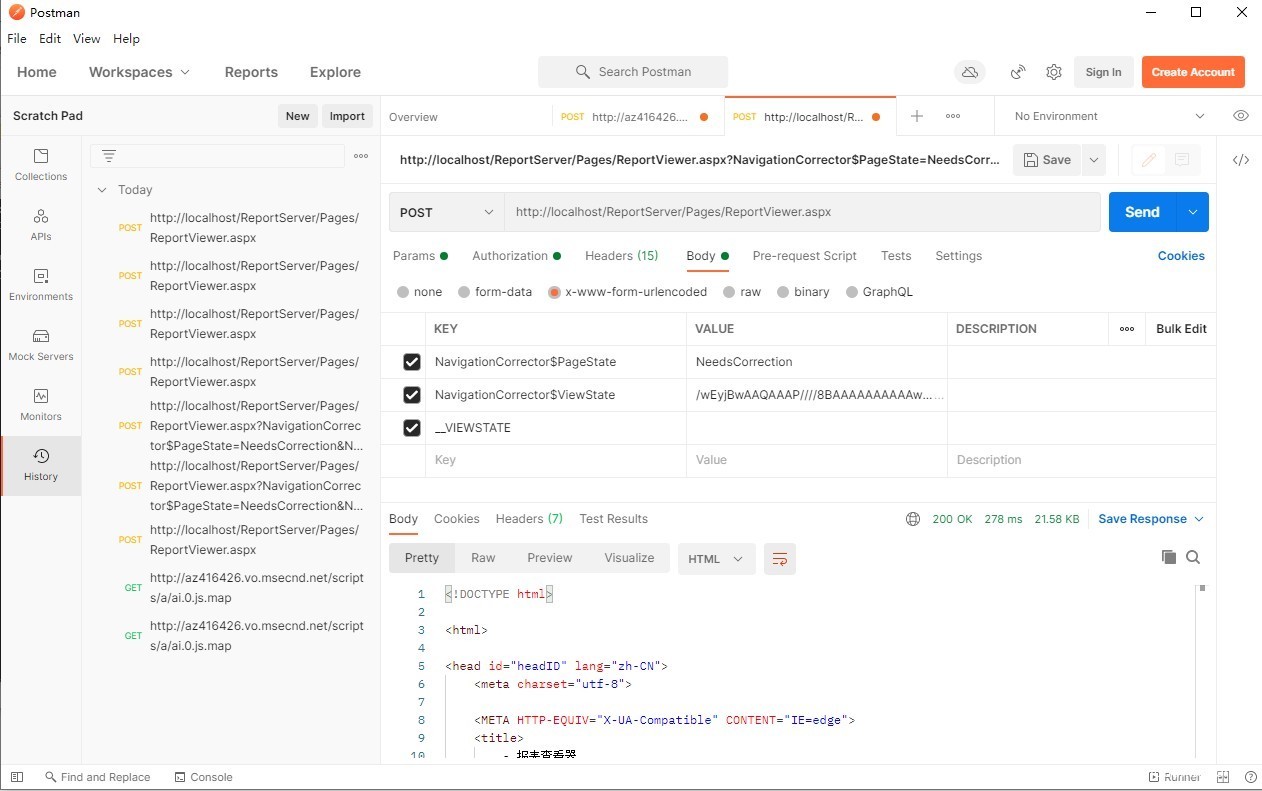Open the Mock Servers sidebar icon

41,345
